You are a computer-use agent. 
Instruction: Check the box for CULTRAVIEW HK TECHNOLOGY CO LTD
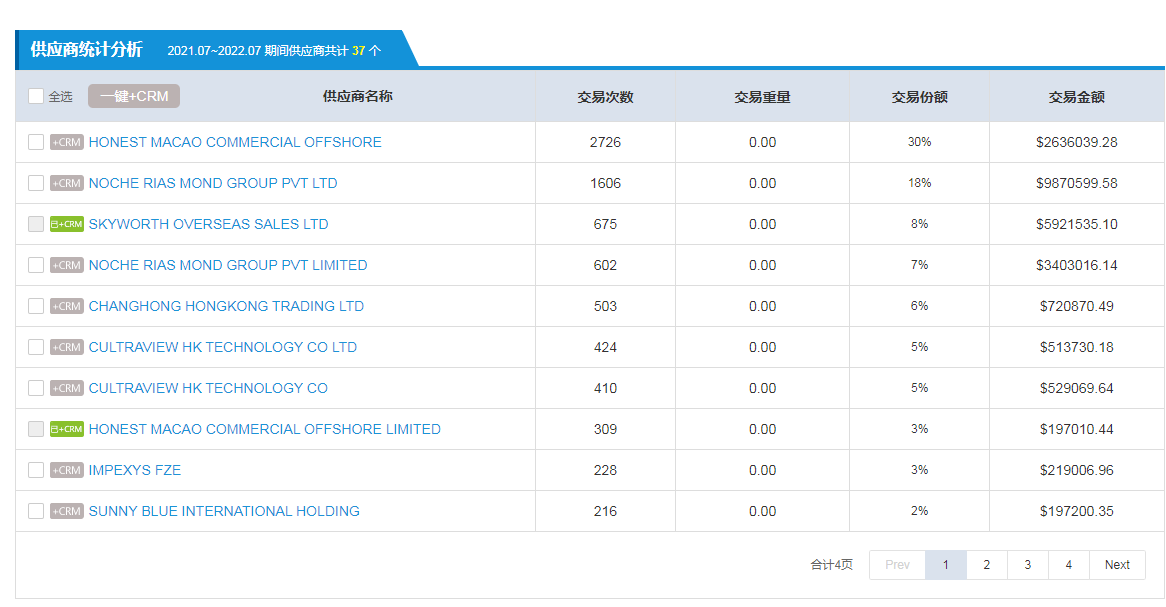click(36, 347)
